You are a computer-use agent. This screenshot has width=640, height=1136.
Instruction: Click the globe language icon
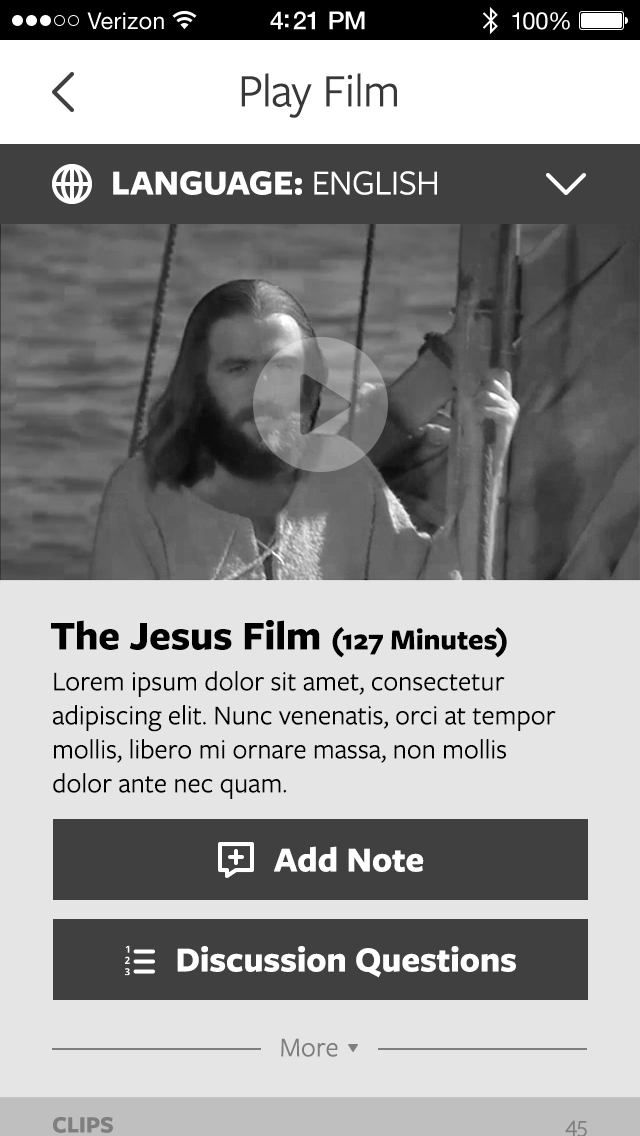pos(72,184)
